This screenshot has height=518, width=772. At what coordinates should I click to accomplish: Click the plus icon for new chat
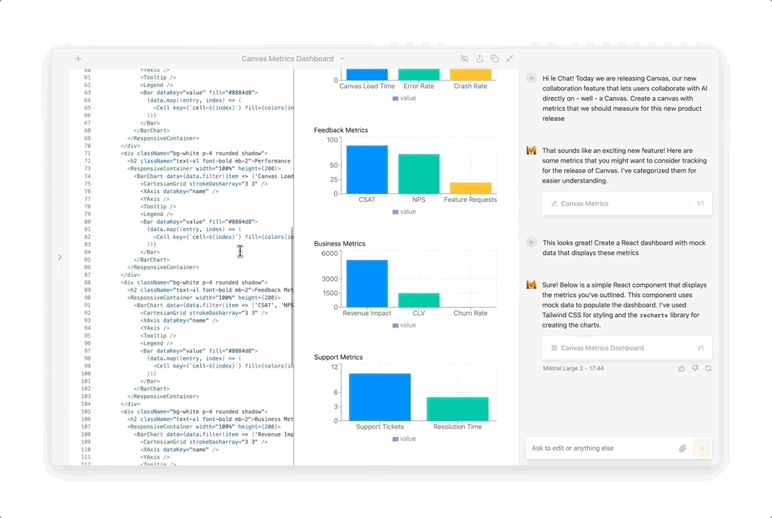click(78, 59)
